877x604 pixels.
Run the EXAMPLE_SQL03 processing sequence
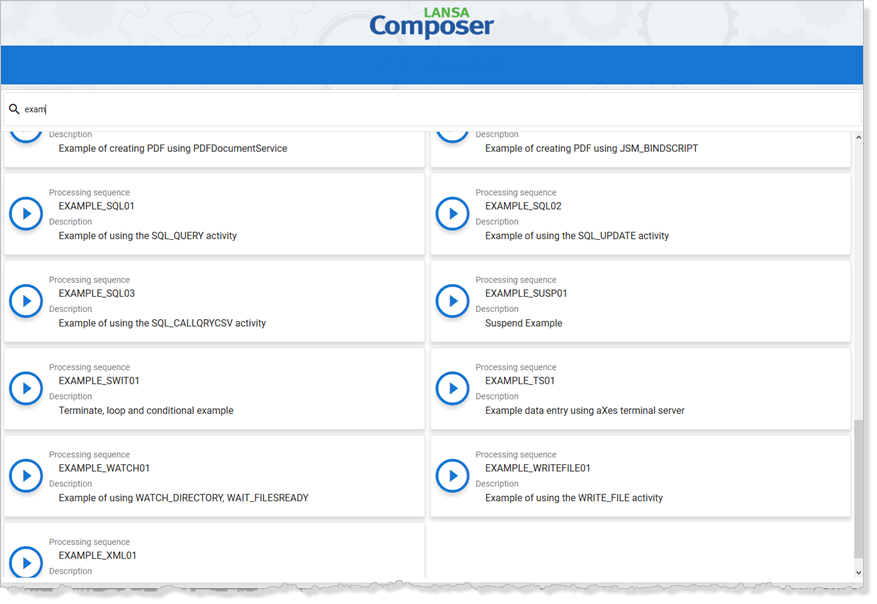click(26, 301)
